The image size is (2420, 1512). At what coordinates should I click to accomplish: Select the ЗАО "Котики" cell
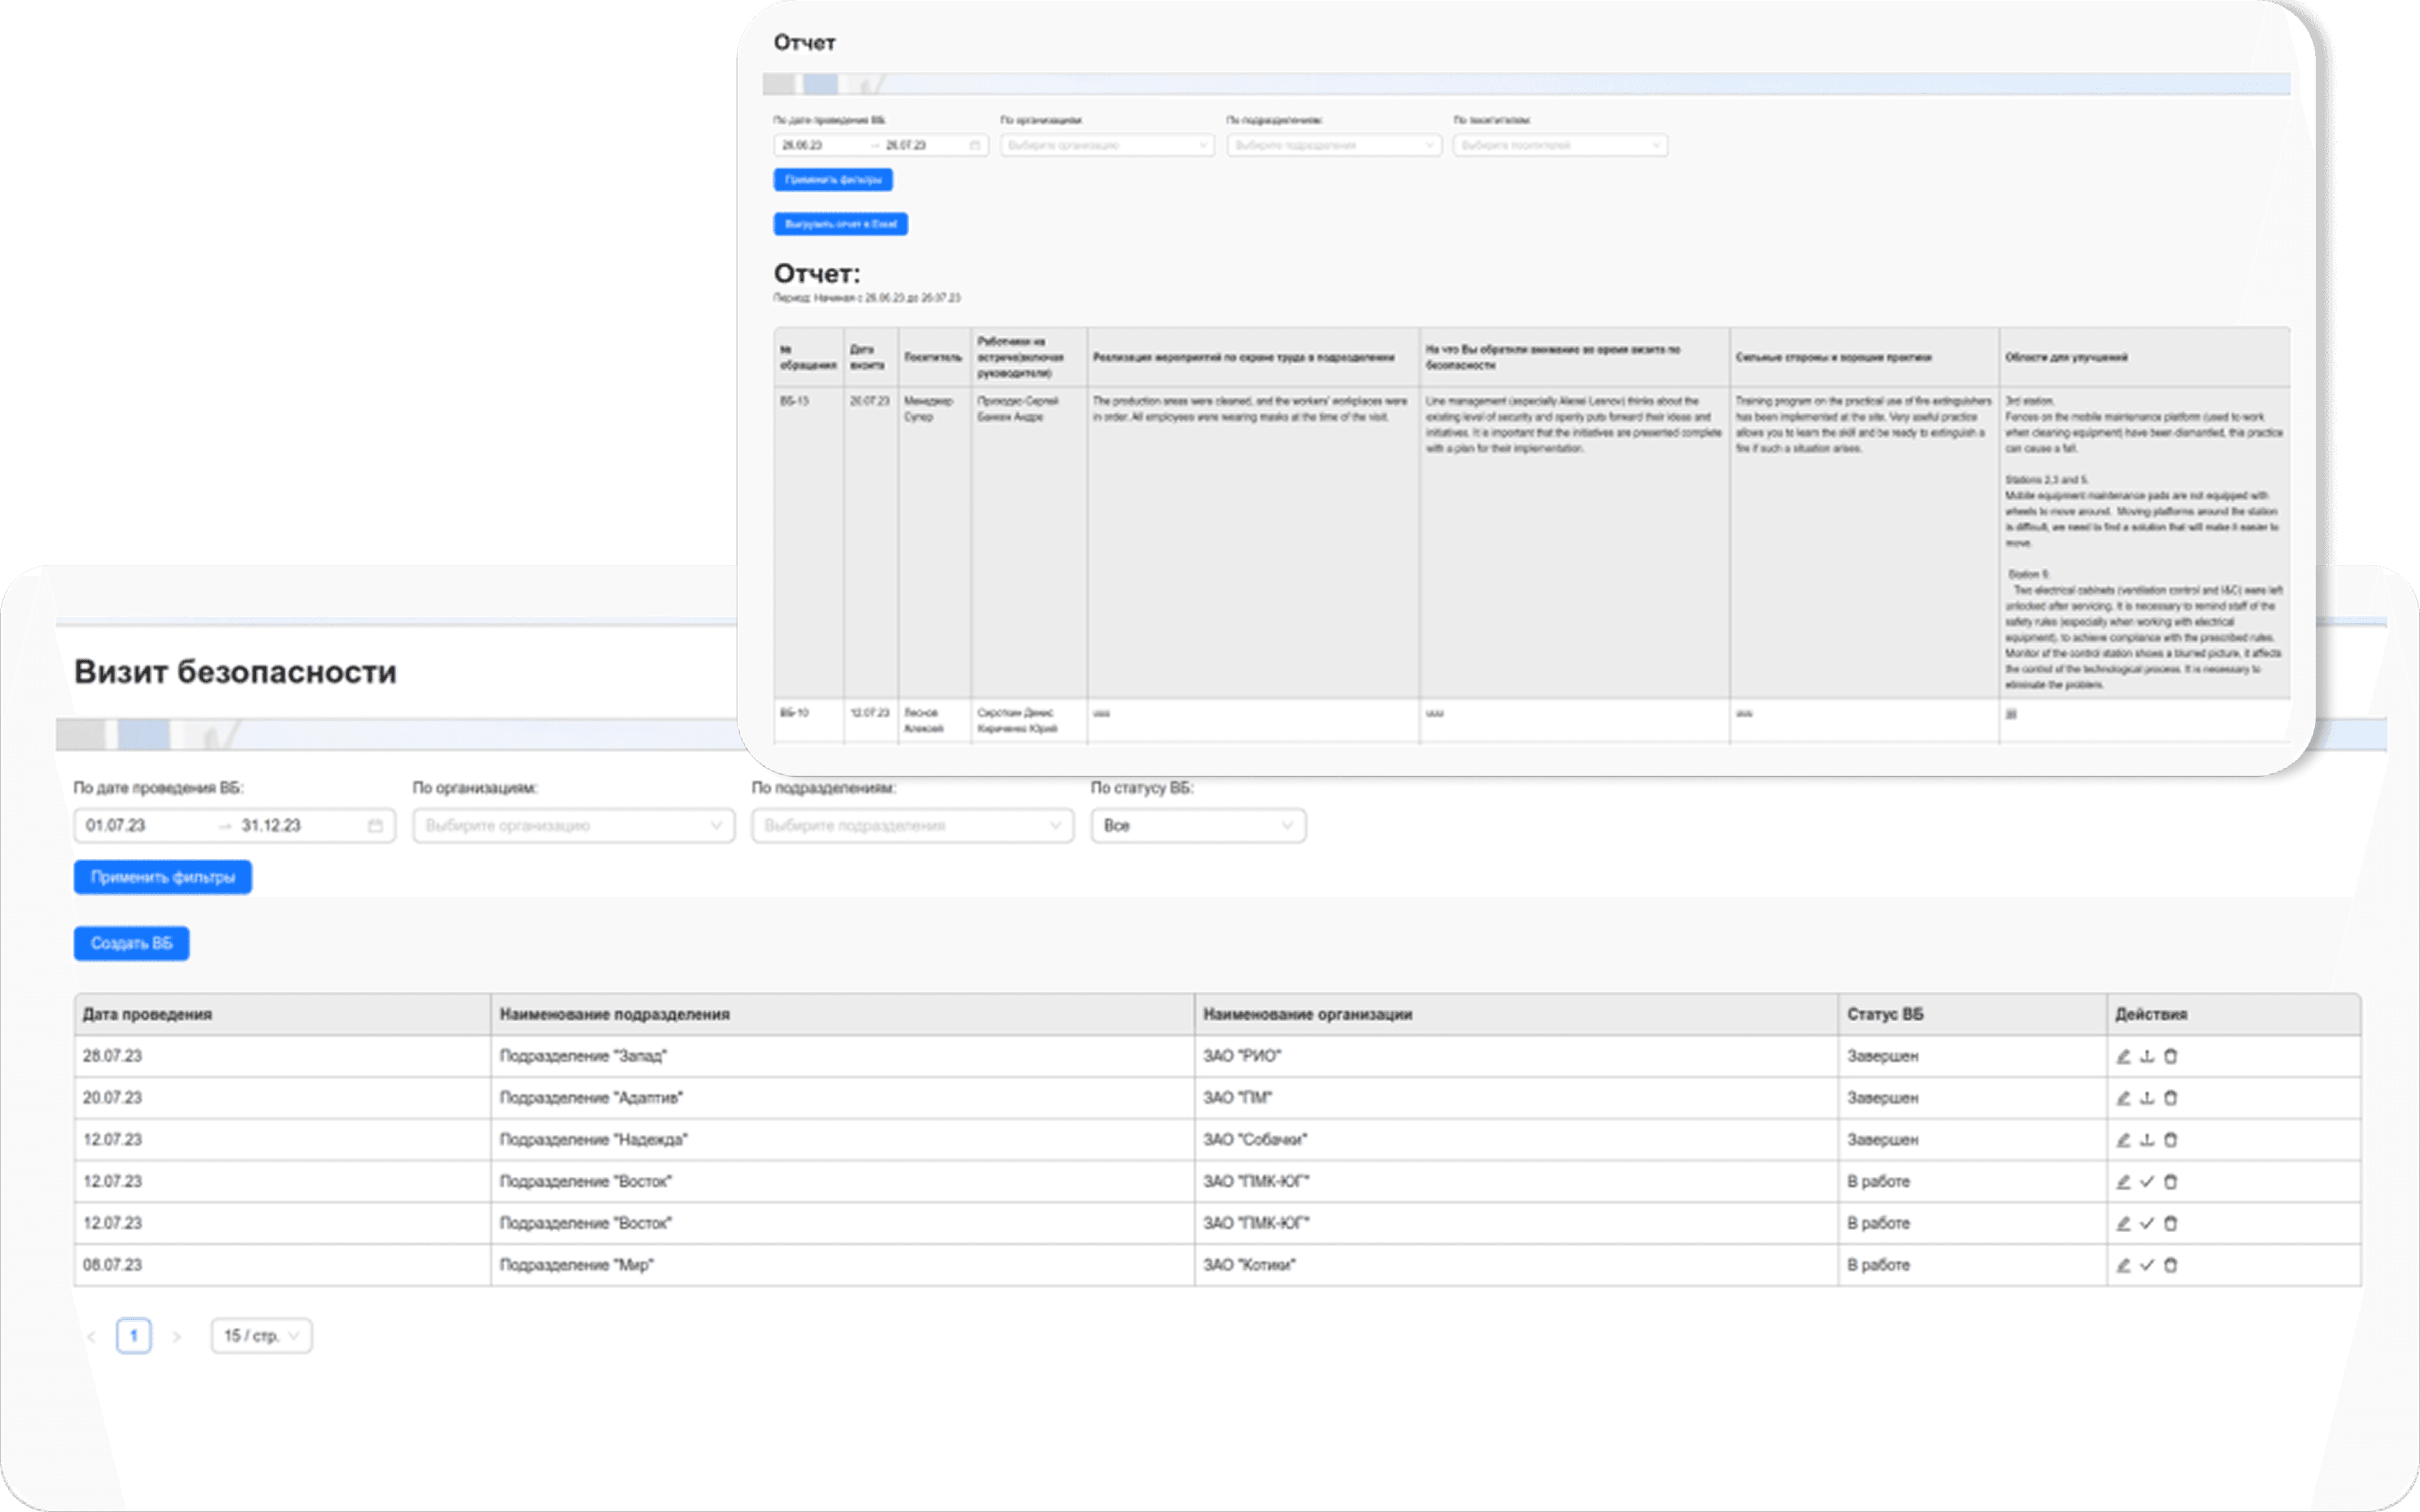(1516, 1265)
